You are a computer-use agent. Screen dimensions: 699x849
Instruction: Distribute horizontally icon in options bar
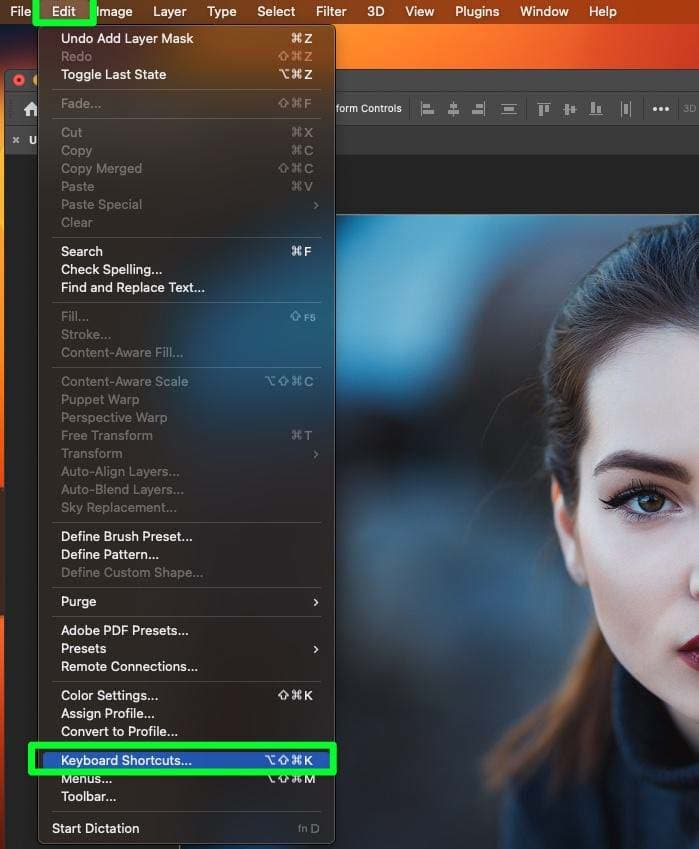[x=626, y=109]
